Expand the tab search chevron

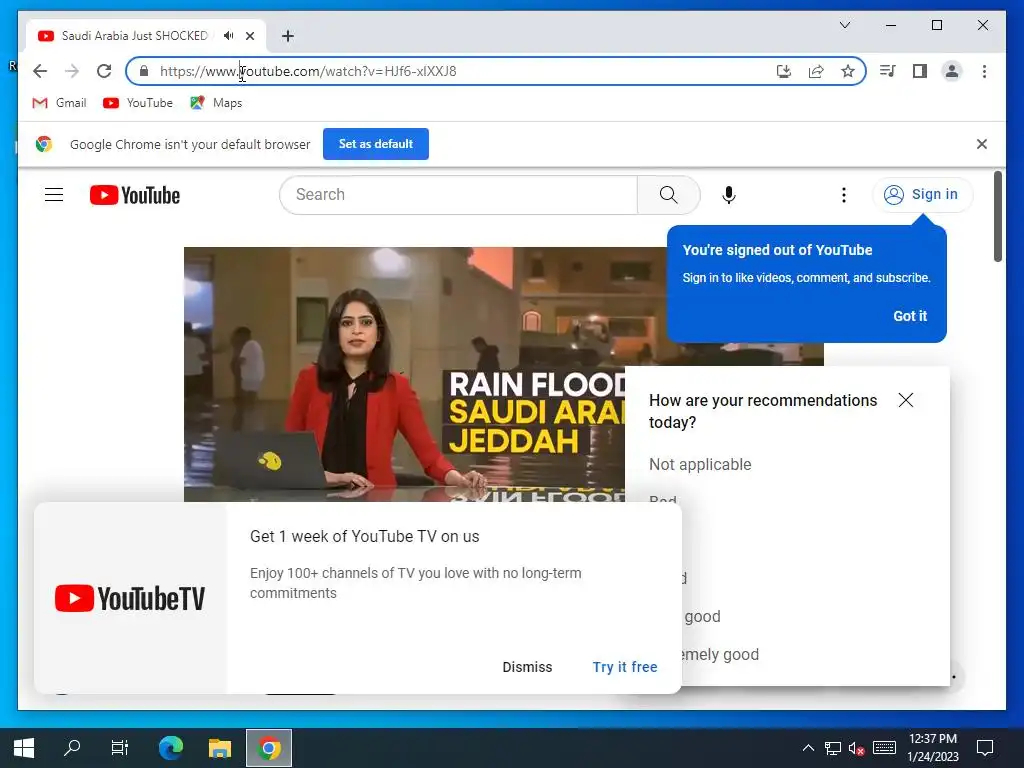(x=844, y=25)
